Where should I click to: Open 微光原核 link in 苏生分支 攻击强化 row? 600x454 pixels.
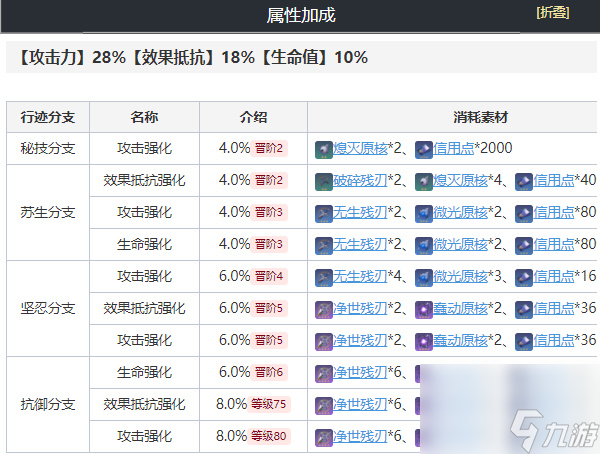pyautogui.click(x=461, y=212)
